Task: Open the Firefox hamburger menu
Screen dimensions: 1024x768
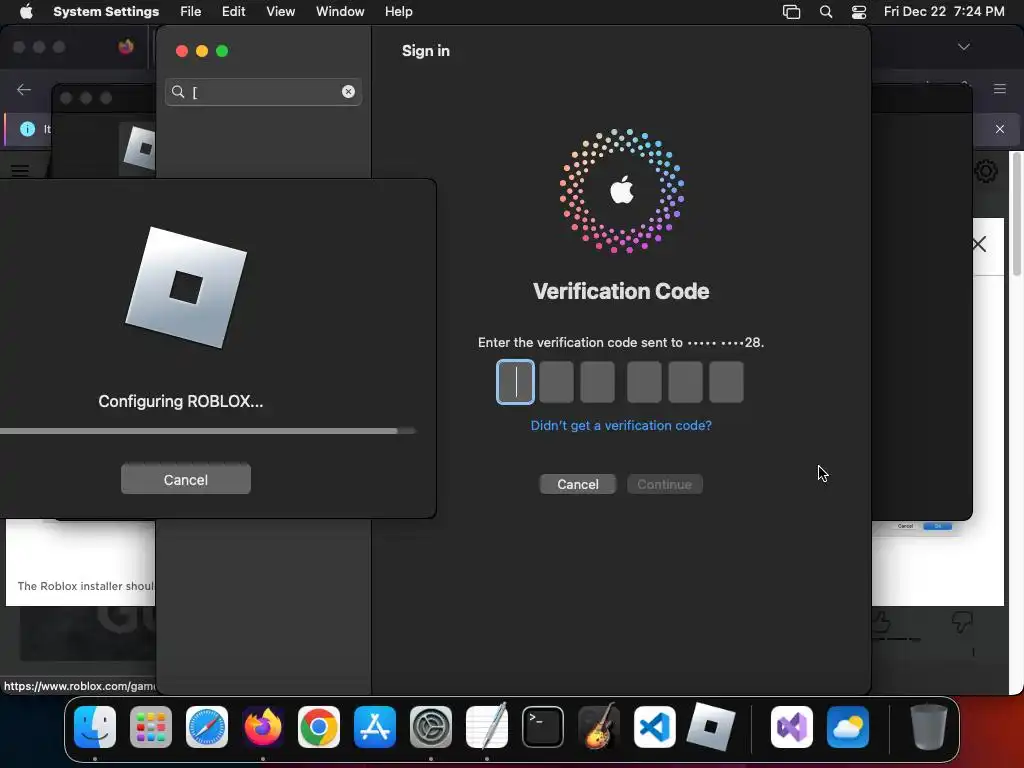Action: (1000, 89)
